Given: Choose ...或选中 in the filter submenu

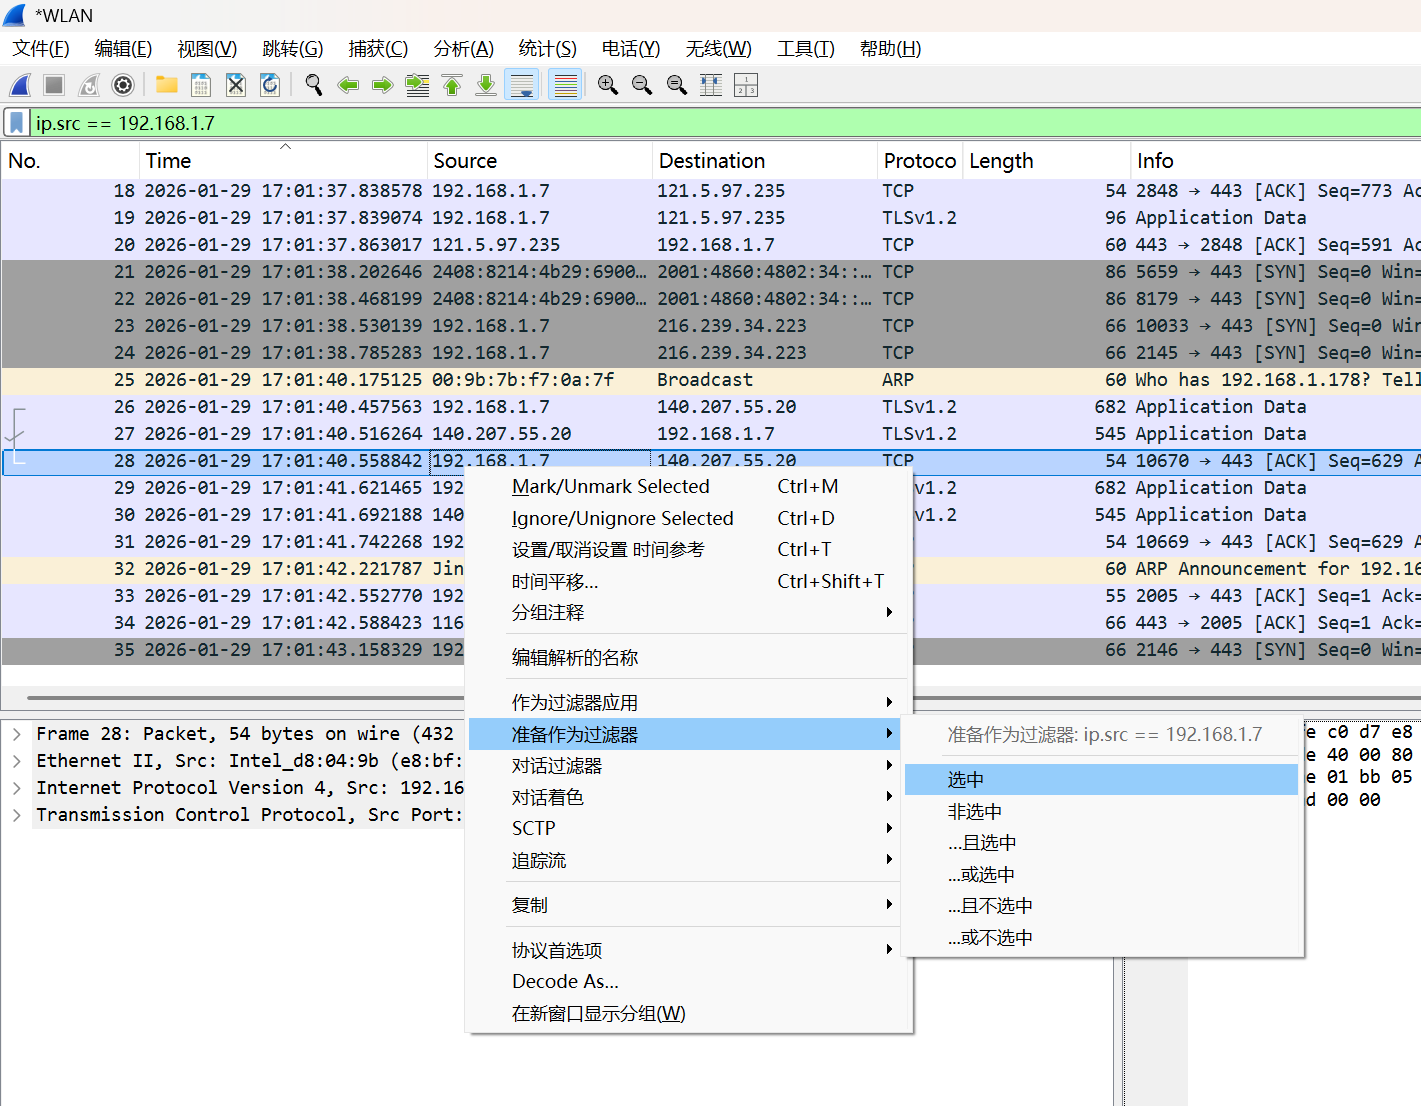Looking at the screenshot, I should coord(1101,875).
